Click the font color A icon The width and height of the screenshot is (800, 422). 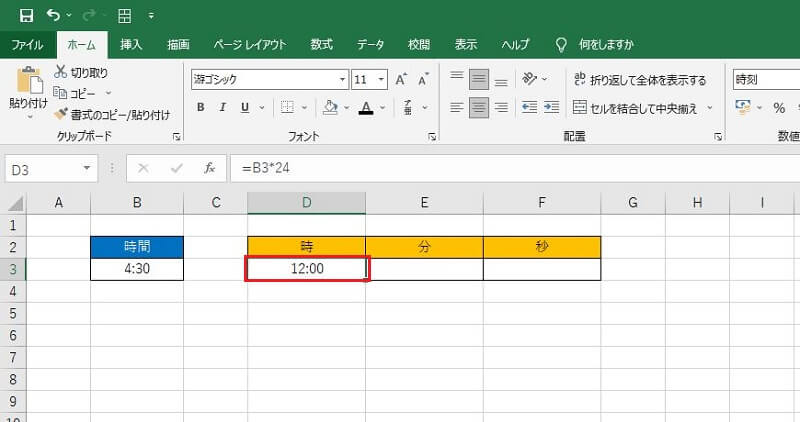click(366, 107)
